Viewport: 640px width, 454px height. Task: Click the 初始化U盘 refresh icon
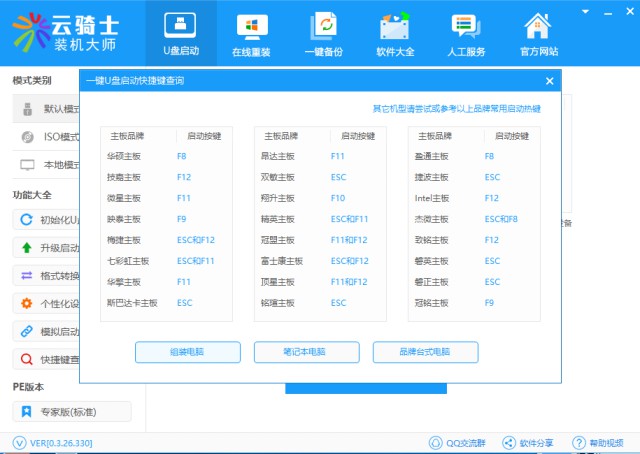pos(27,220)
